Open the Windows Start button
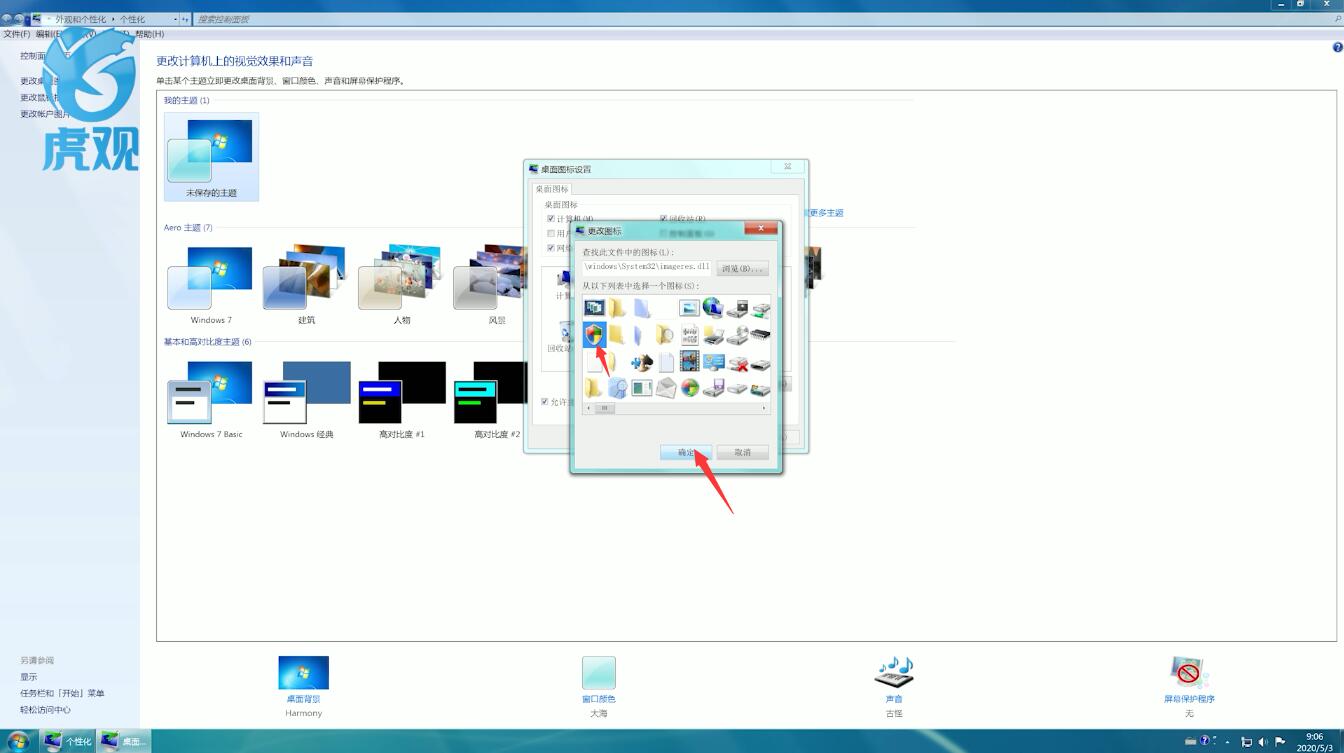 (18, 741)
